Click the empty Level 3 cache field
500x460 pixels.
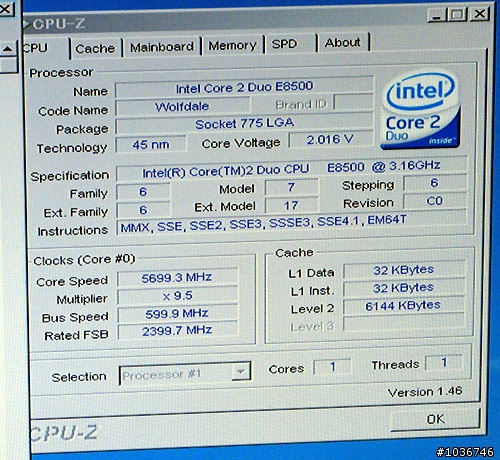click(404, 323)
